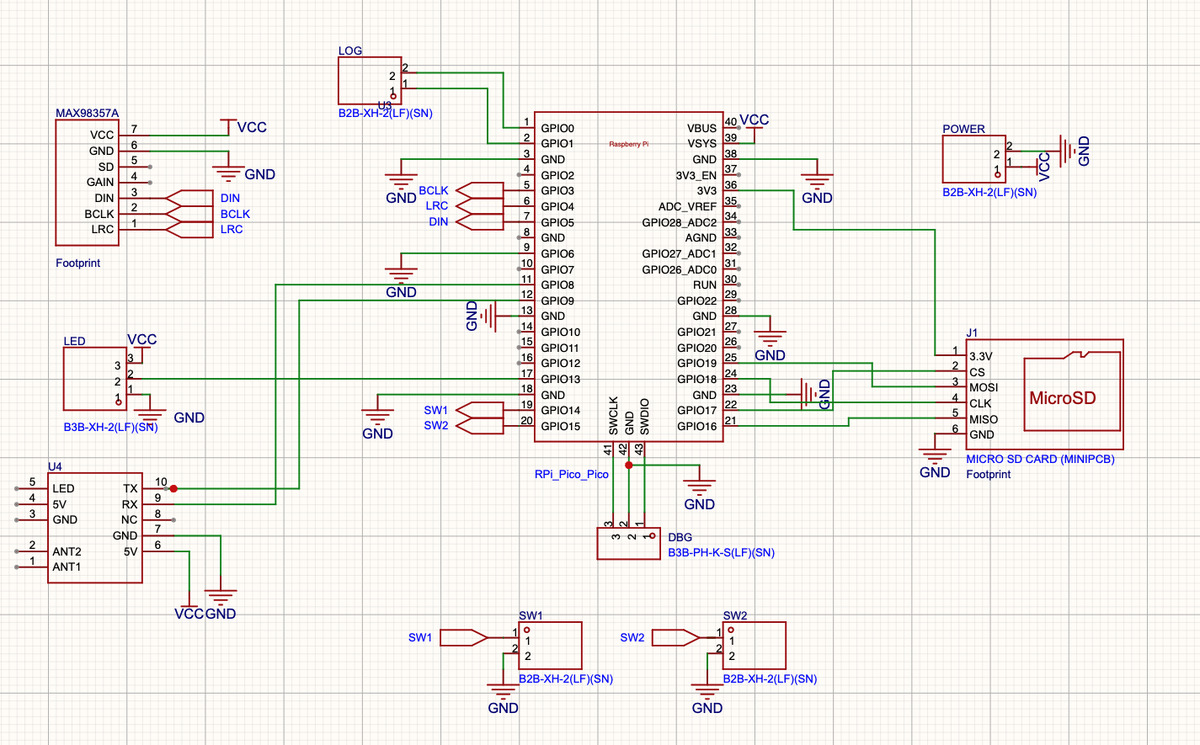The width and height of the screenshot is (1200, 745).
Task: Select the Footprint text under MicroSD card
Action: tap(989, 474)
